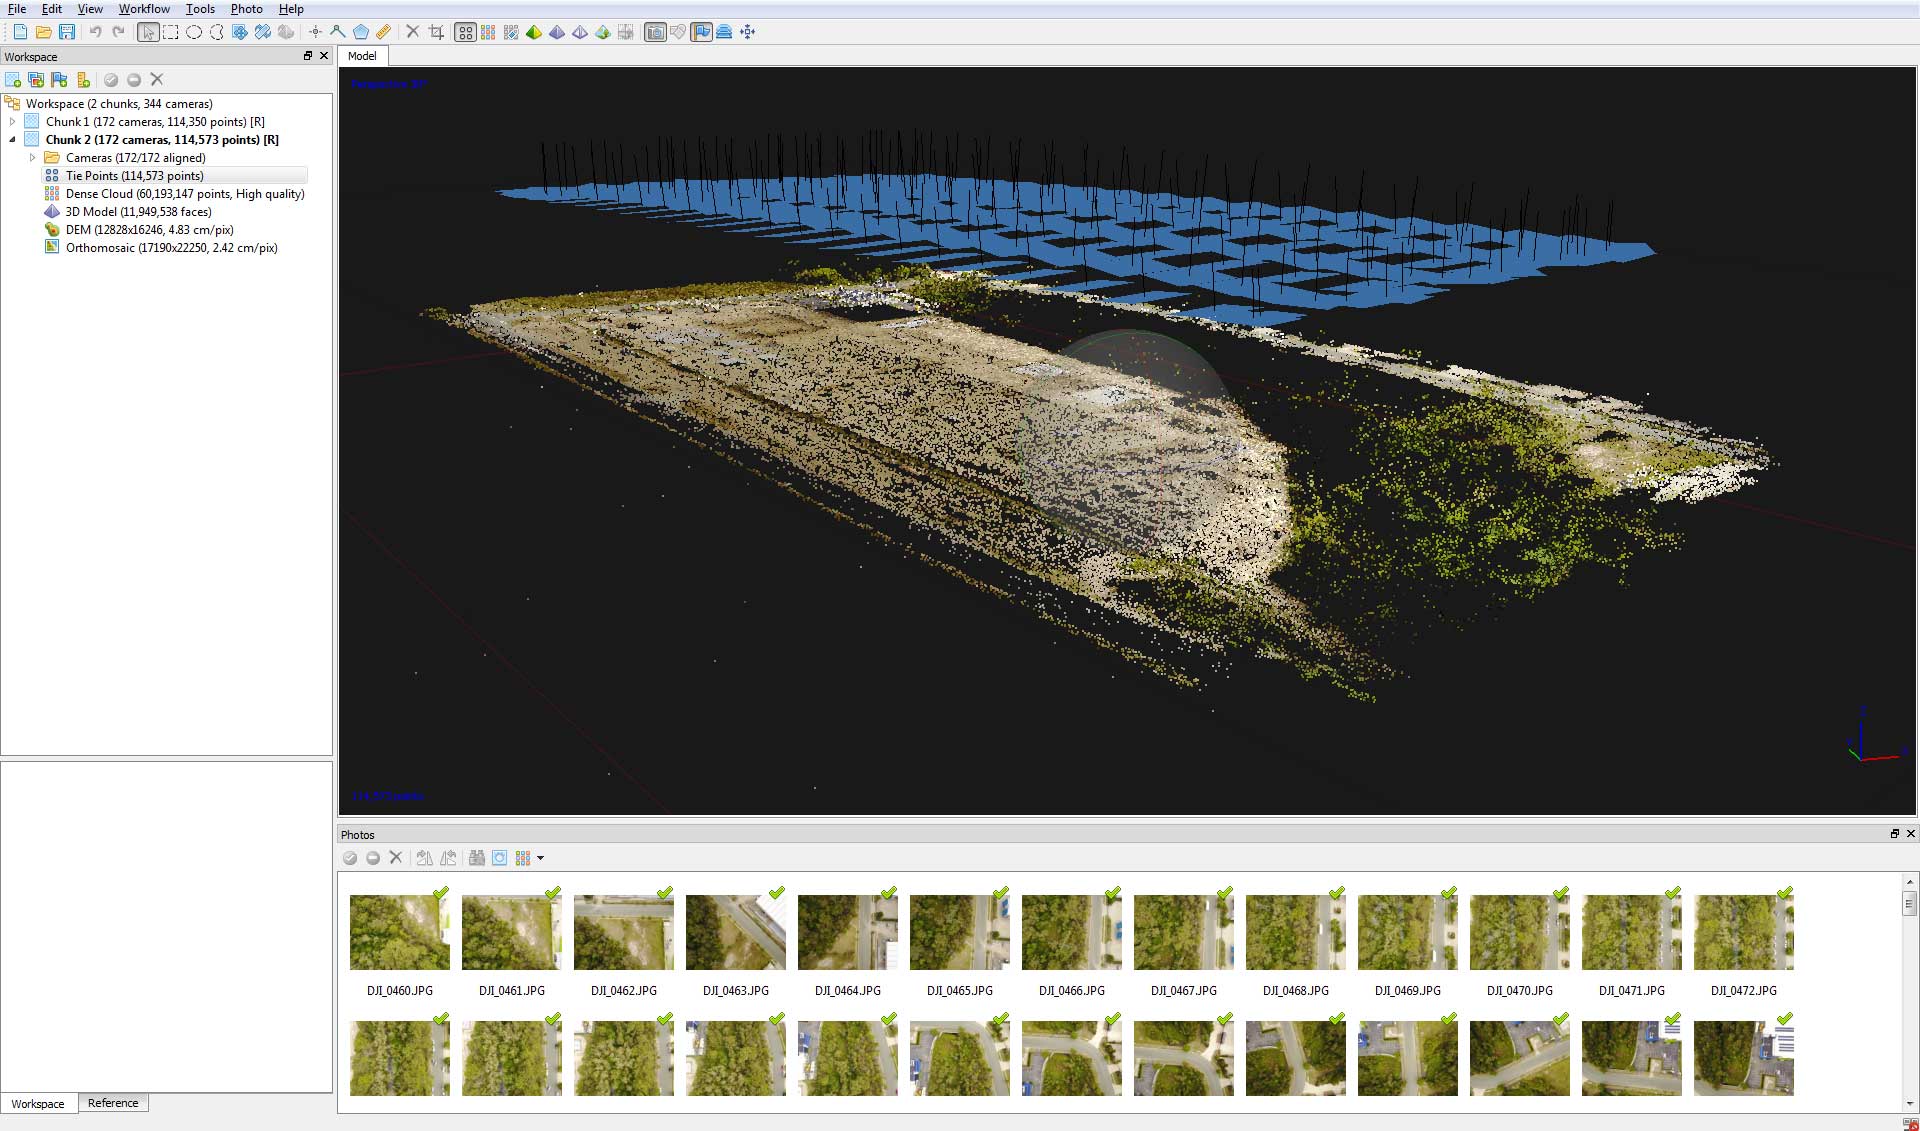1920x1131 pixels.
Task: Select the Draw Polyline tool
Action: coord(338,32)
